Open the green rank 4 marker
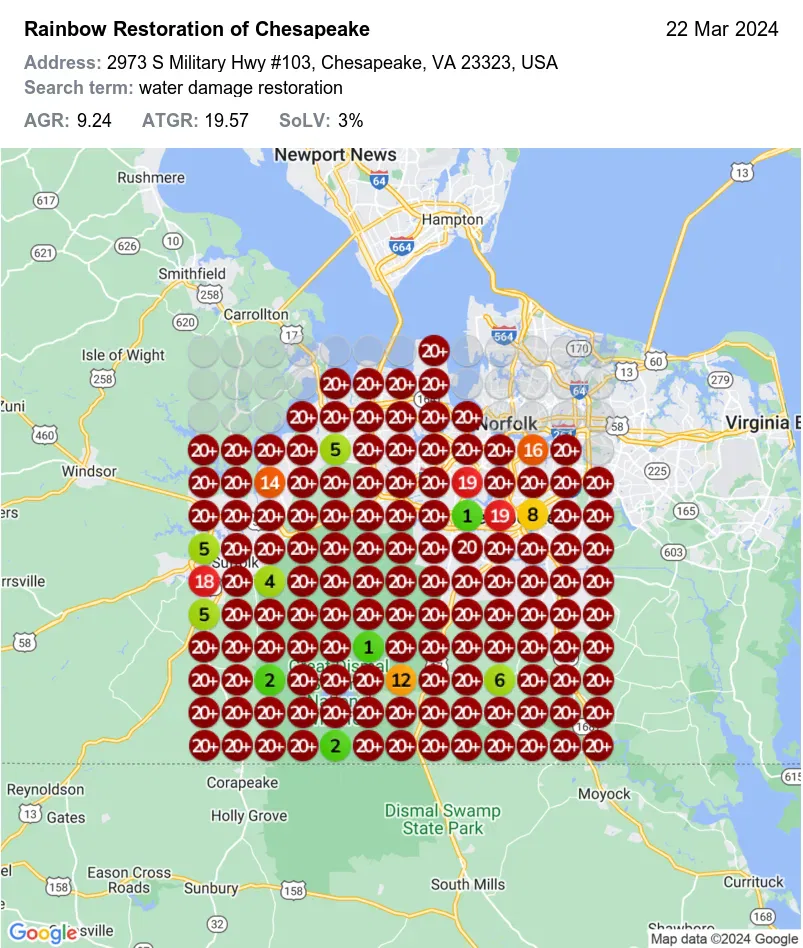 pyautogui.click(x=269, y=582)
